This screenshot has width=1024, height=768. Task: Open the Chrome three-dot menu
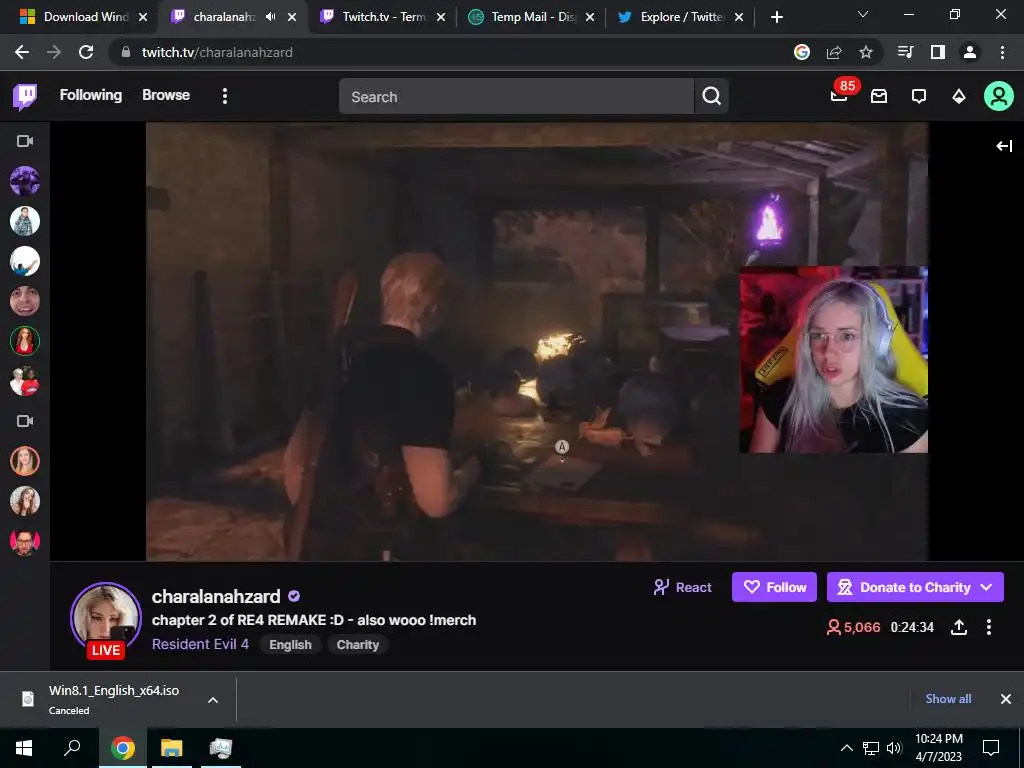(x=1002, y=52)
